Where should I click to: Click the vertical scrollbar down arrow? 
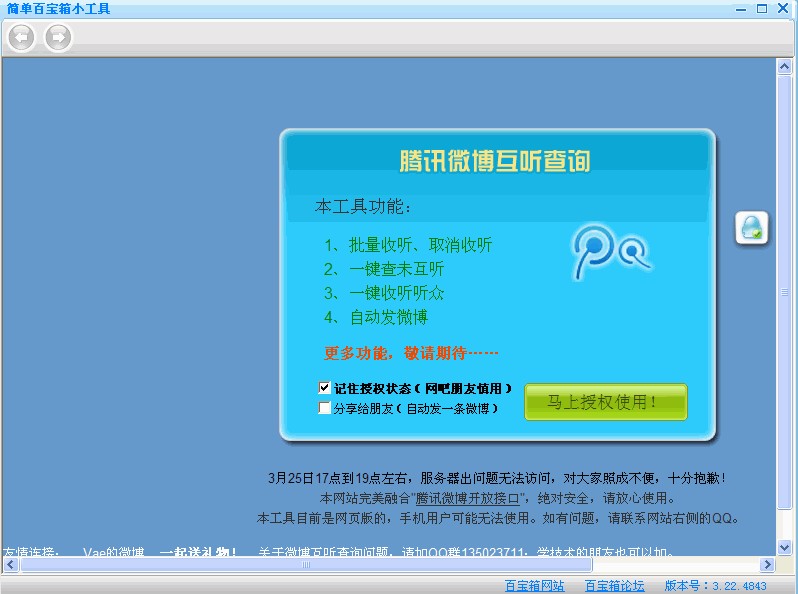[x=784, y=548]
